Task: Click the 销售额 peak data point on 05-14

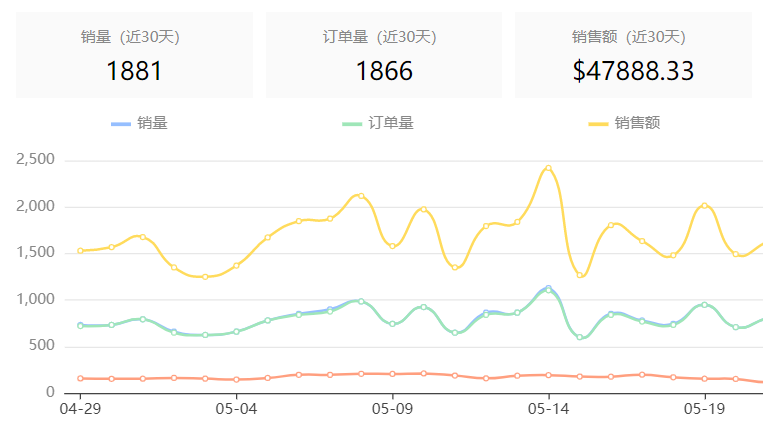Action: (x=548, y=168)
